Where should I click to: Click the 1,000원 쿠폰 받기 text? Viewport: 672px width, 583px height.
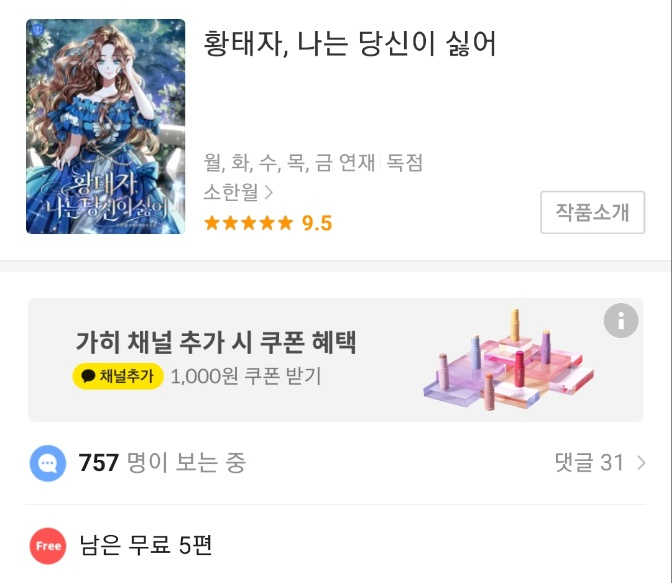coord(246,377)
